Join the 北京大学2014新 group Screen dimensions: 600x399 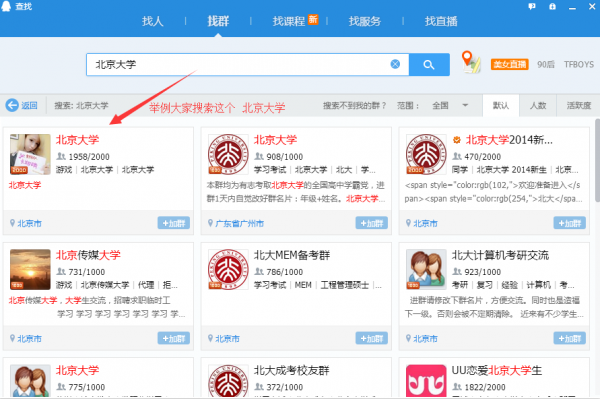[570, 223]
